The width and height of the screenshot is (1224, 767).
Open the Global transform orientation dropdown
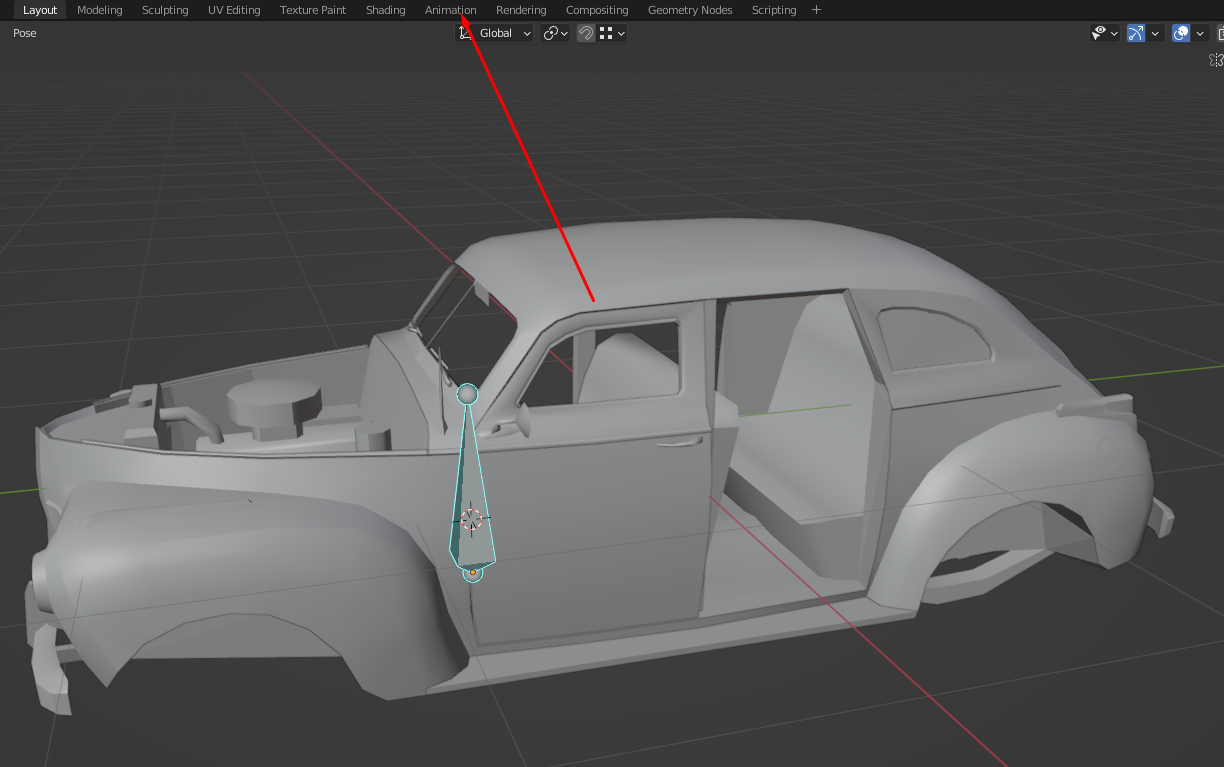tap(495, 33)
